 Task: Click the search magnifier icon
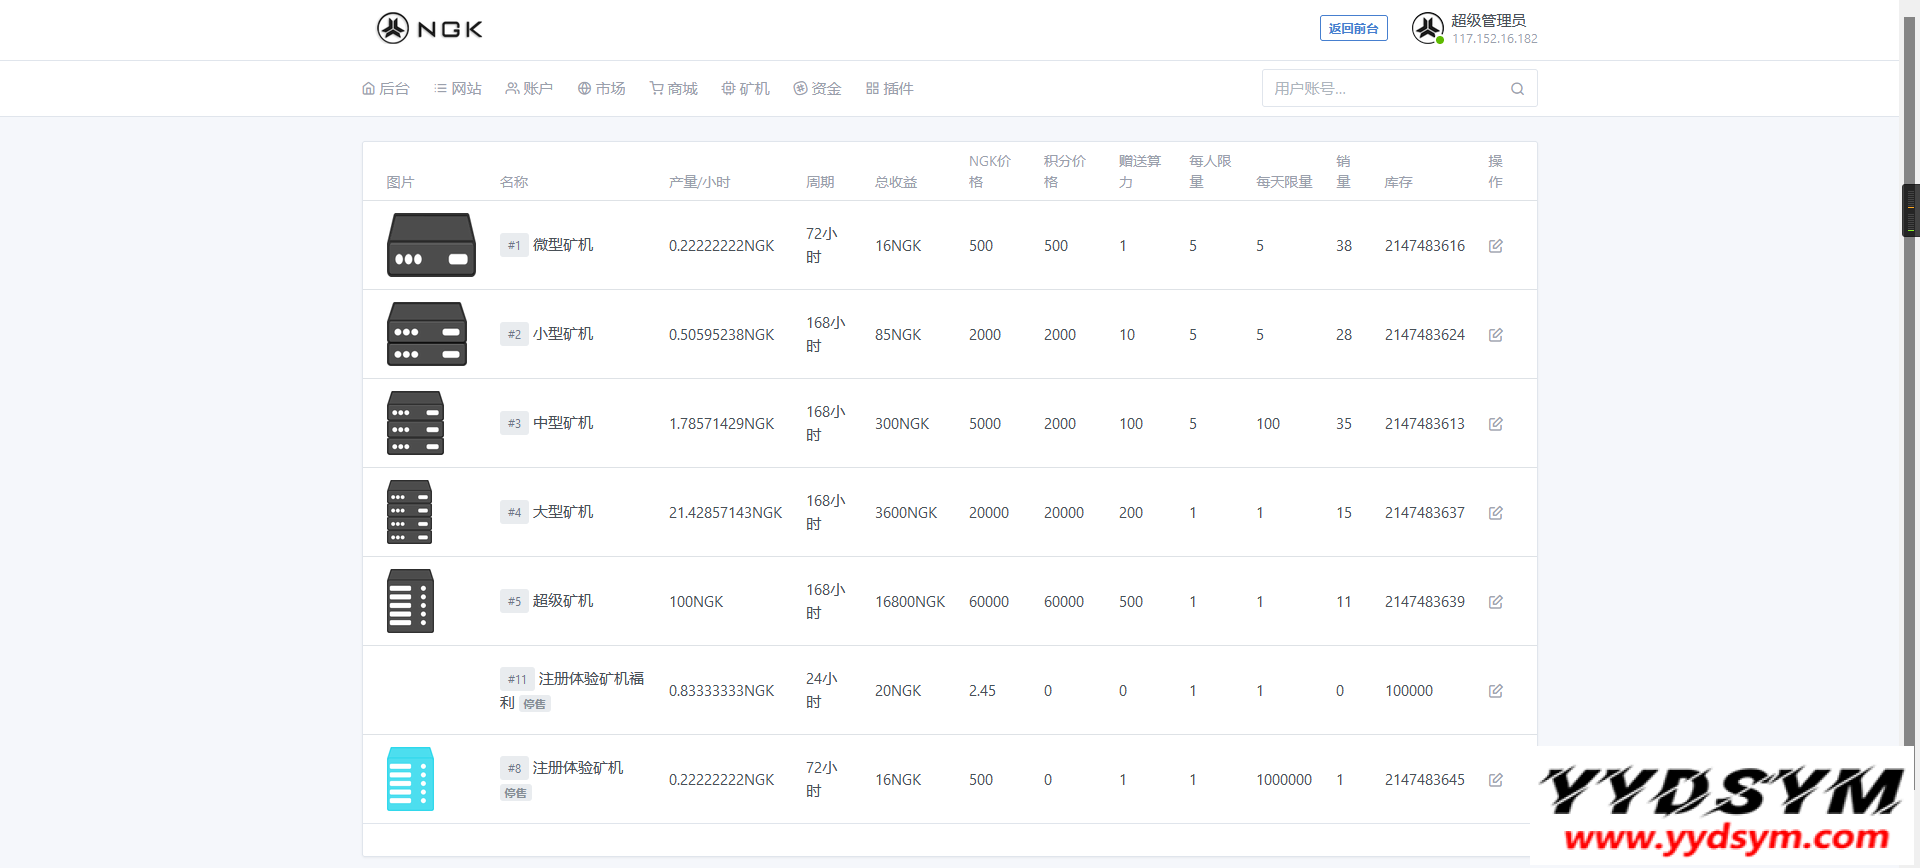pos(1517,89)
